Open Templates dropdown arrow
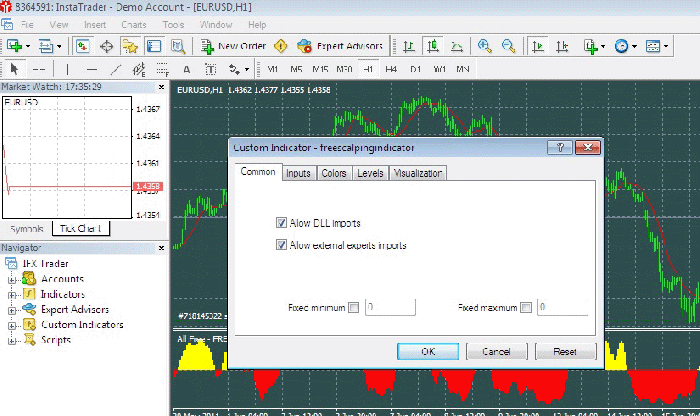 tap(666, 46)
